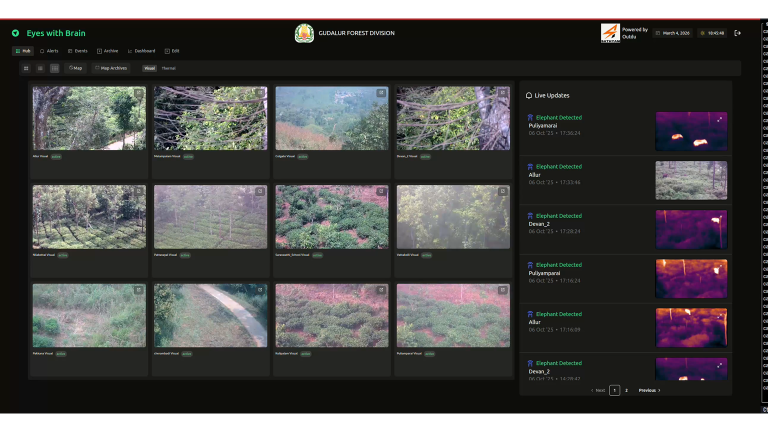Expand the hillside valley view camera feed
The height and width of the screenshot is (432, 768).
pos(381,93)
